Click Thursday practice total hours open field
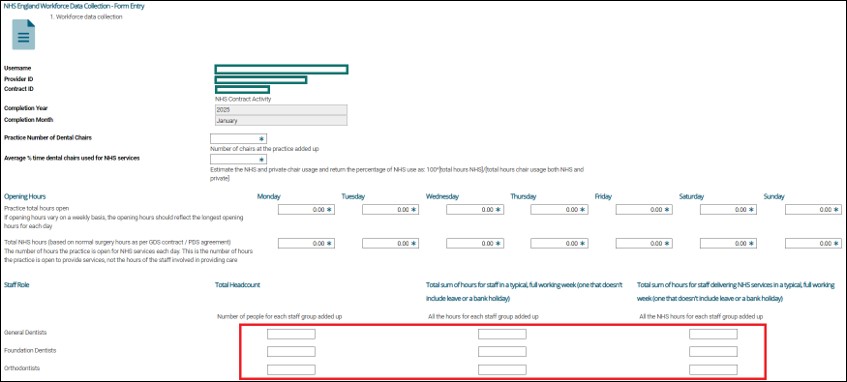Screen dimensions: 847x382 click(559, 210)
